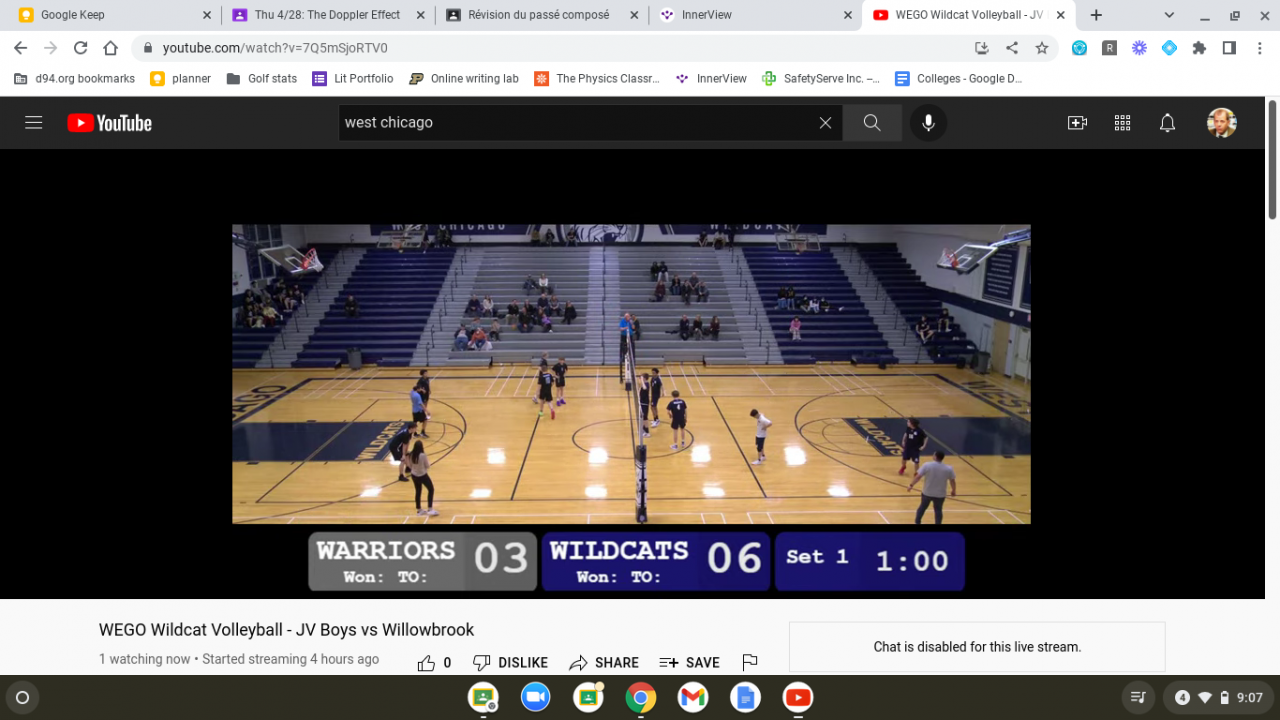Close the Doppler Effect tab
The image size is (1280, 720).
pos(421,15)
